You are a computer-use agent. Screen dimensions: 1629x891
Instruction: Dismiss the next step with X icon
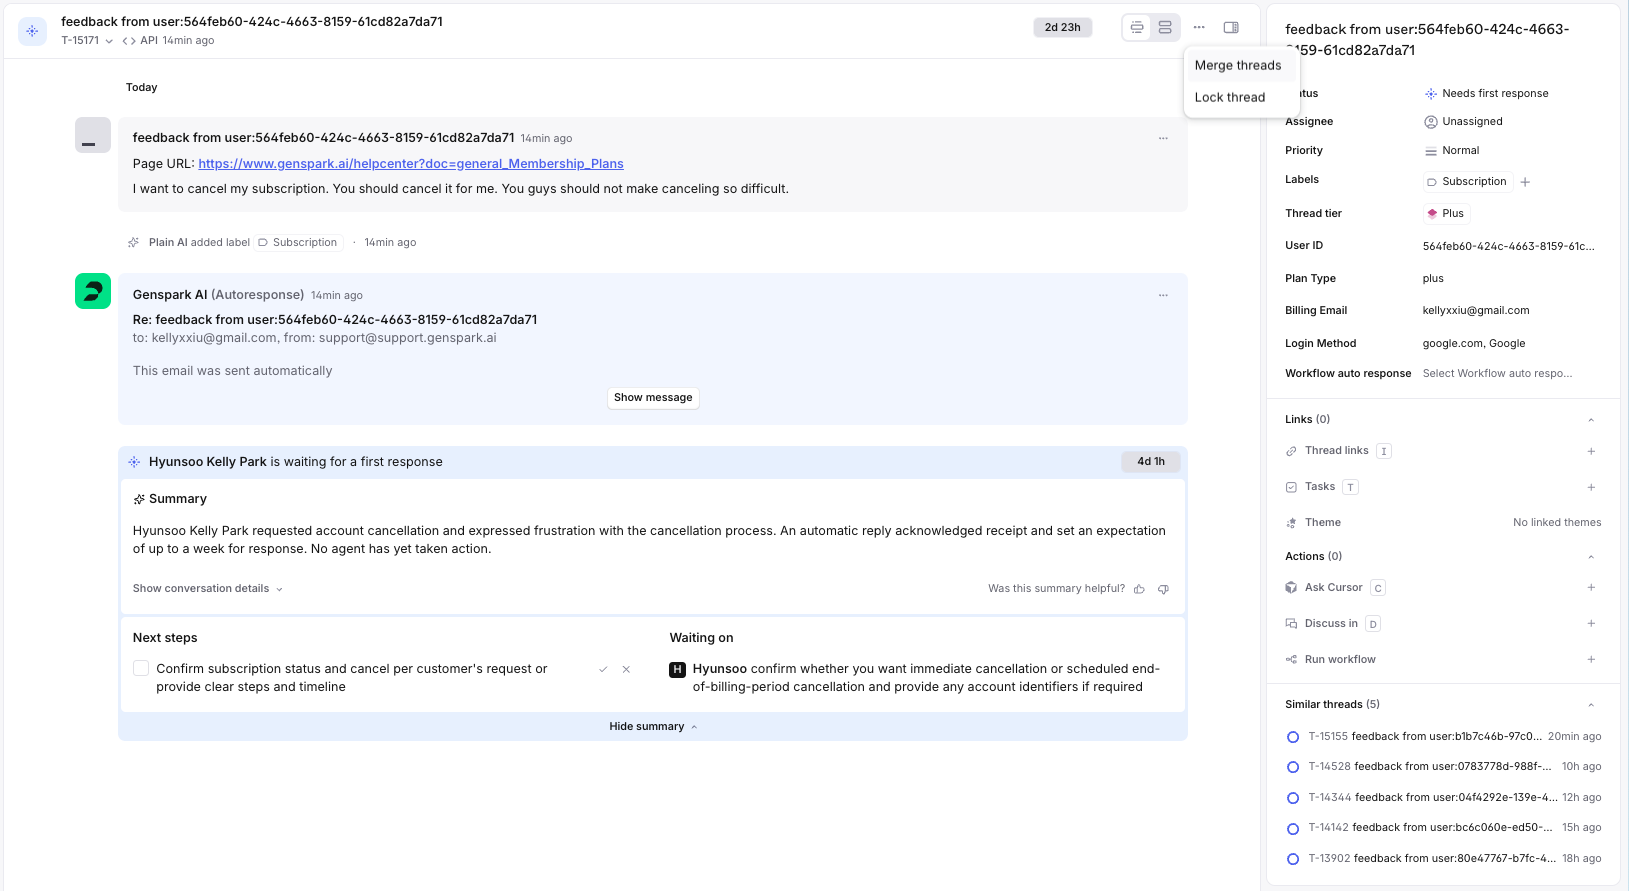coord(626,669)
